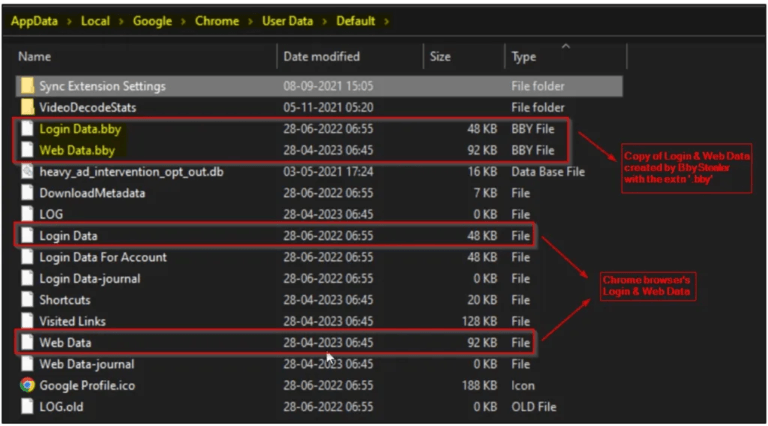
Task: Click the Login Data For Account file icon
Action: pos(27,257)
